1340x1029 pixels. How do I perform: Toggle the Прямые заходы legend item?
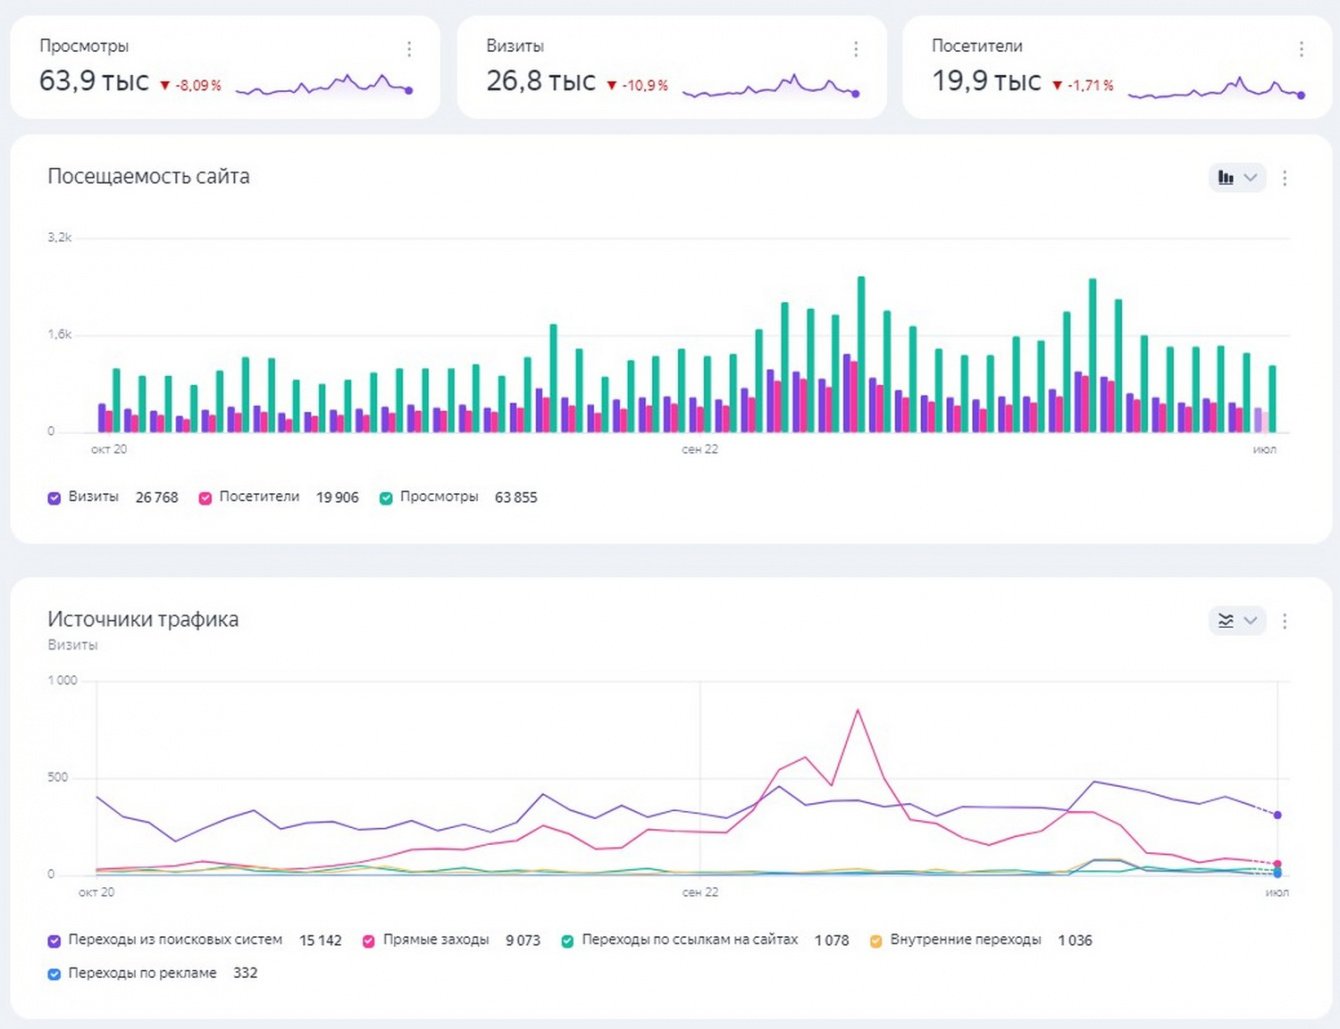[369, 941]
